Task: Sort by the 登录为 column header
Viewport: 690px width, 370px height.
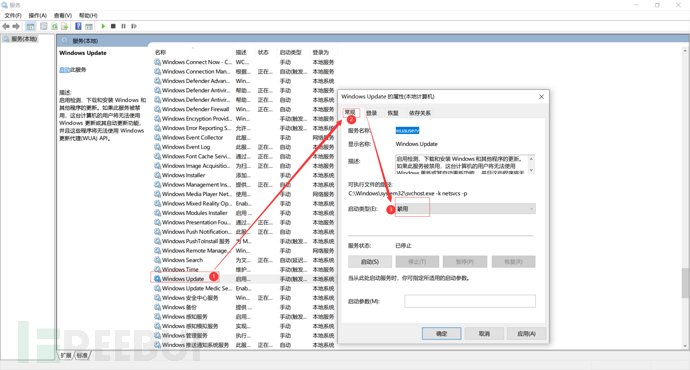Action: tap(321, 52)
